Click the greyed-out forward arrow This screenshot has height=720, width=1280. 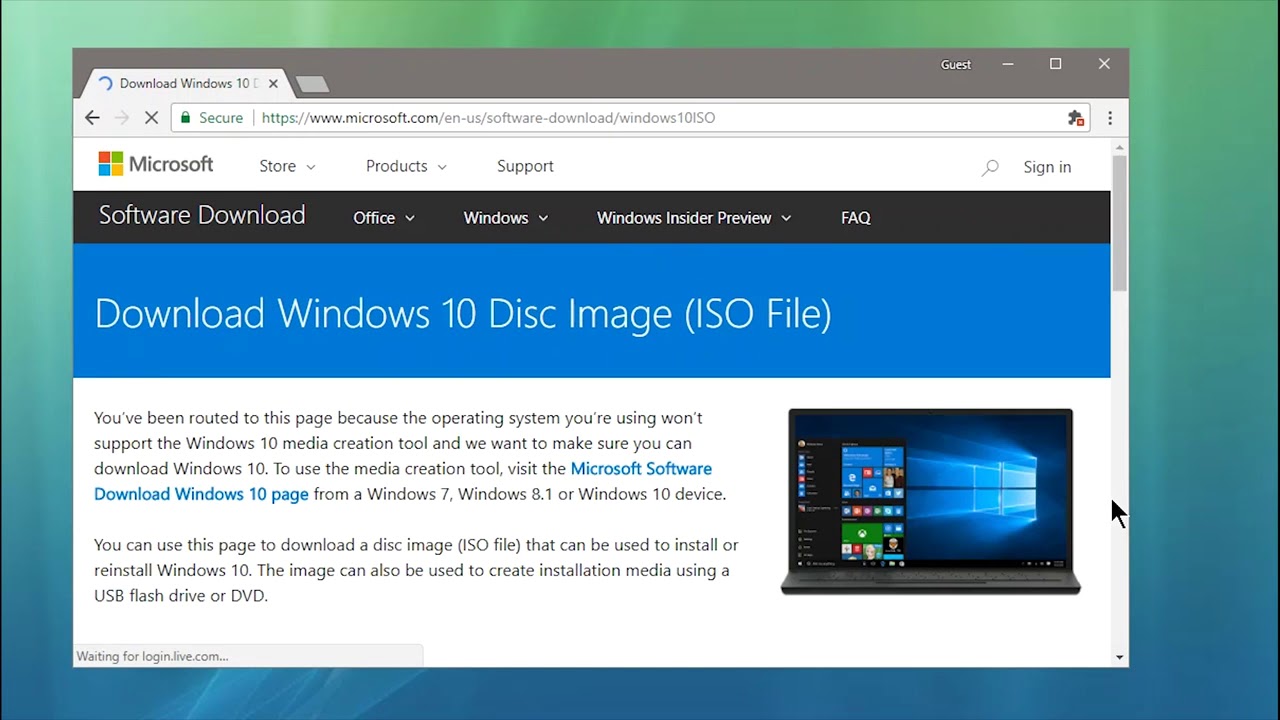(x=122, y=118)
